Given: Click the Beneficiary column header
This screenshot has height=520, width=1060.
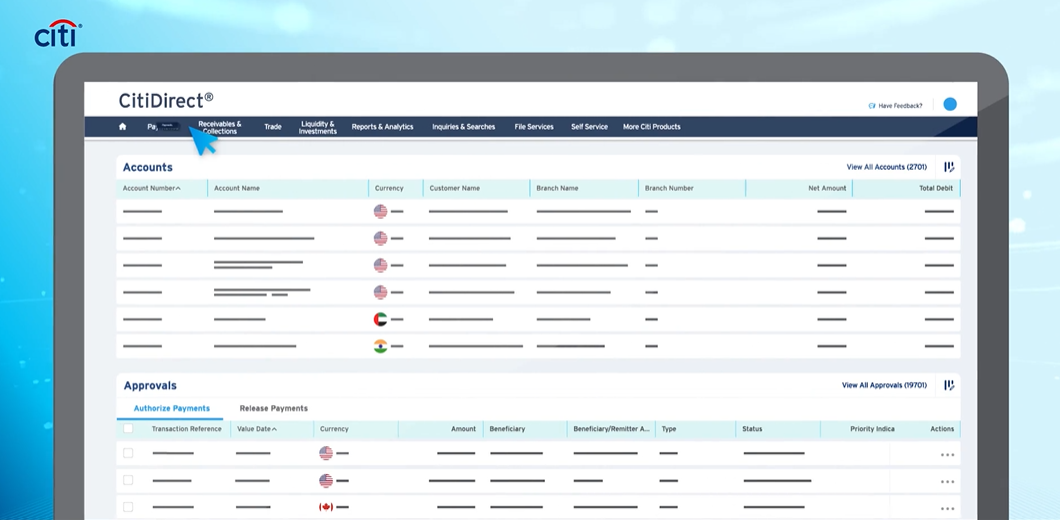Looking at the screenshot, I should pyautogui.click(x=507, y=429).
